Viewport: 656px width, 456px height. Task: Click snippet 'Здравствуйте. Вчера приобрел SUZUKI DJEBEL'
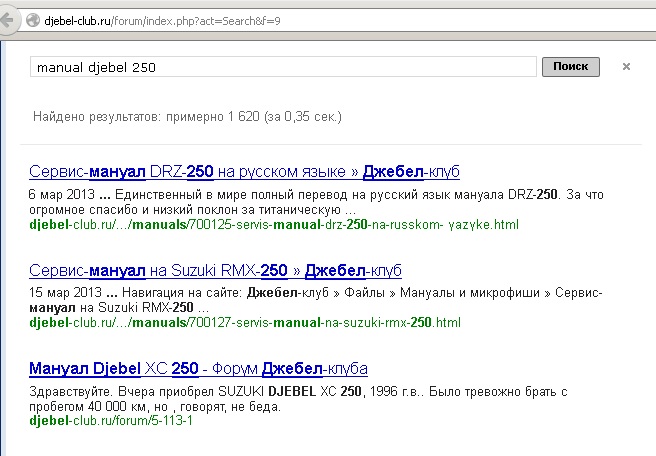click(172, 392)
